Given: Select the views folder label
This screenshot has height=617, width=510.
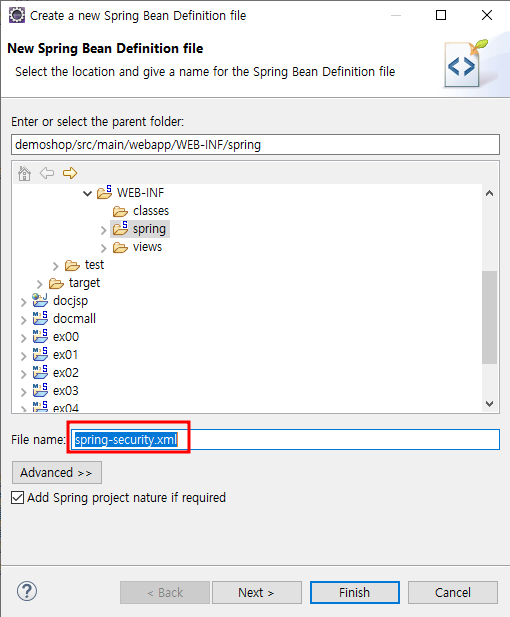Looking at the screenshot, I should coord(147,247).
